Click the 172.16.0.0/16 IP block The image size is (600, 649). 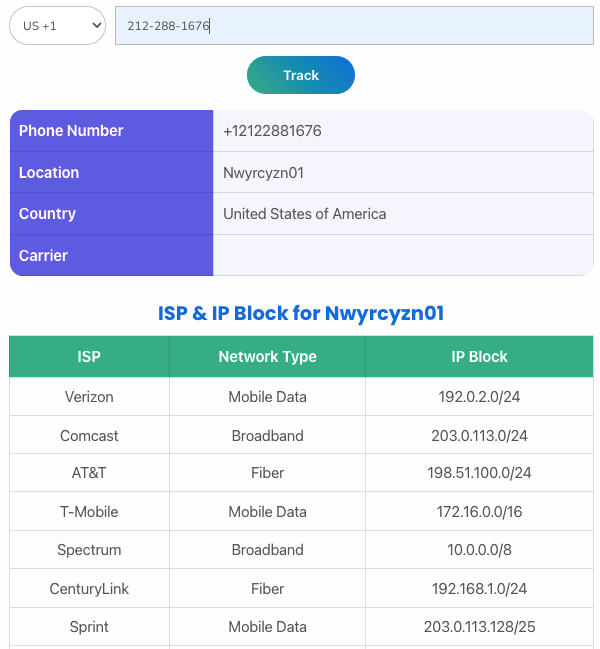(x=479, y=512)
